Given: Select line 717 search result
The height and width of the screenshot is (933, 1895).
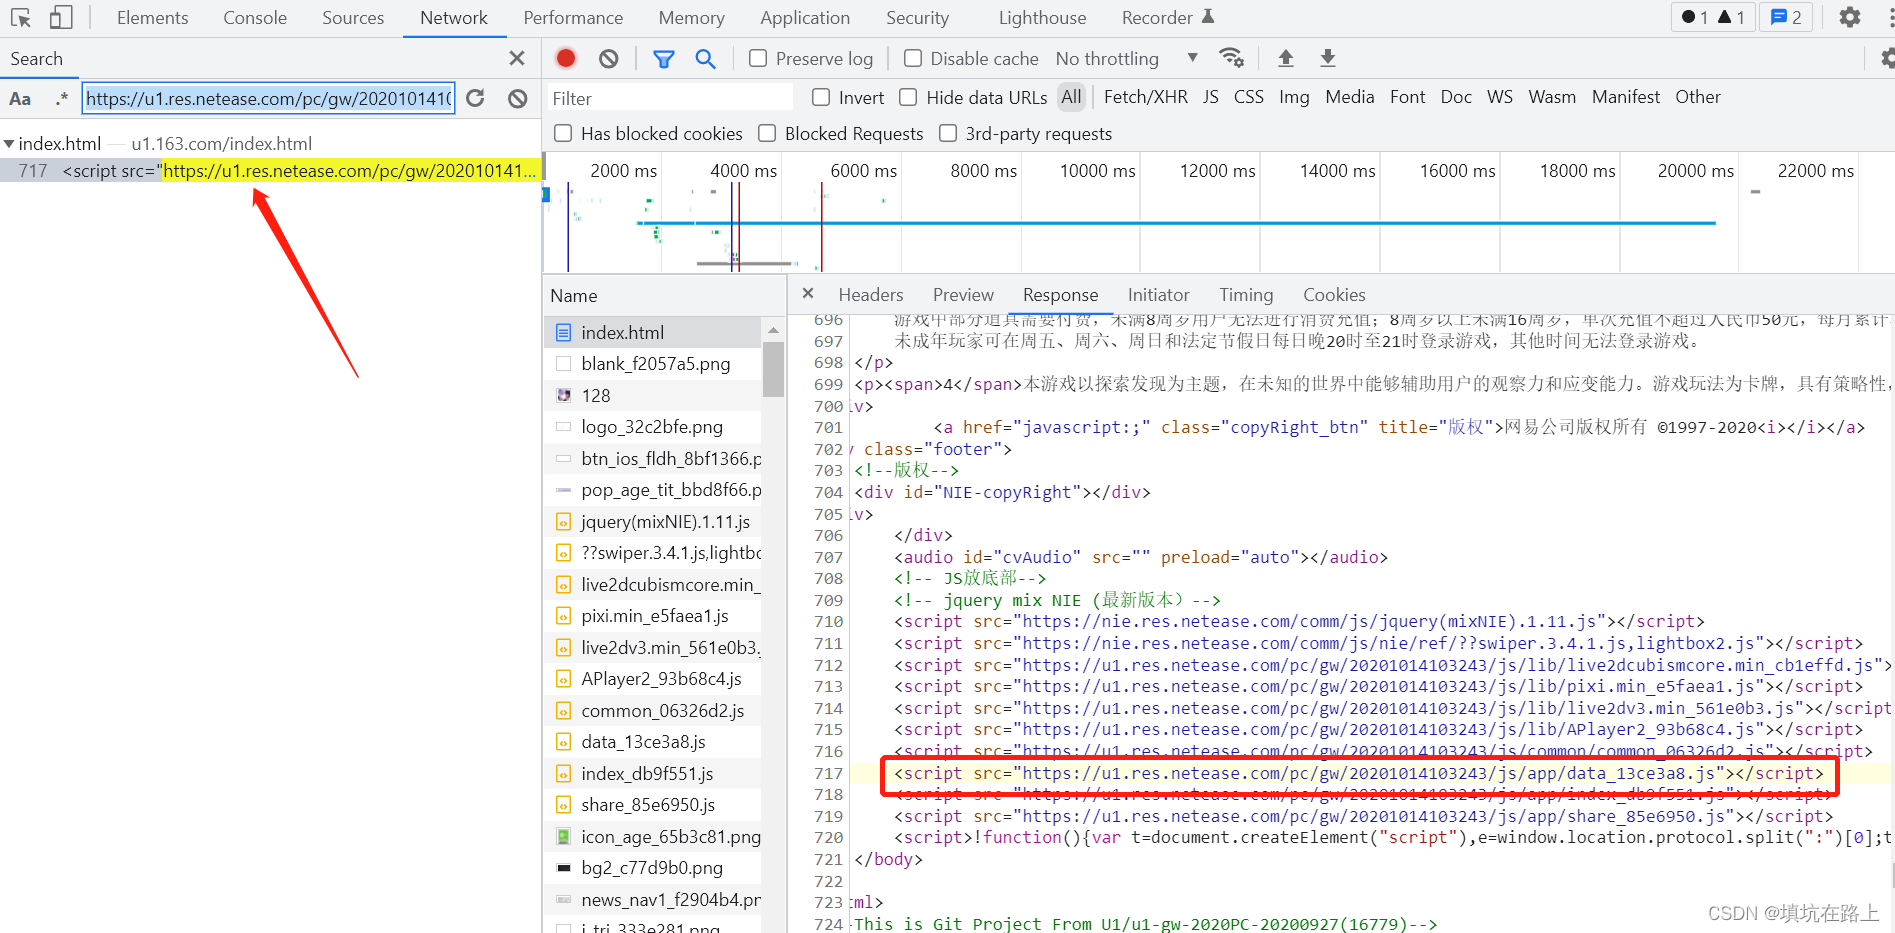Looking at the screenshot, I should [x=270, y=171].
